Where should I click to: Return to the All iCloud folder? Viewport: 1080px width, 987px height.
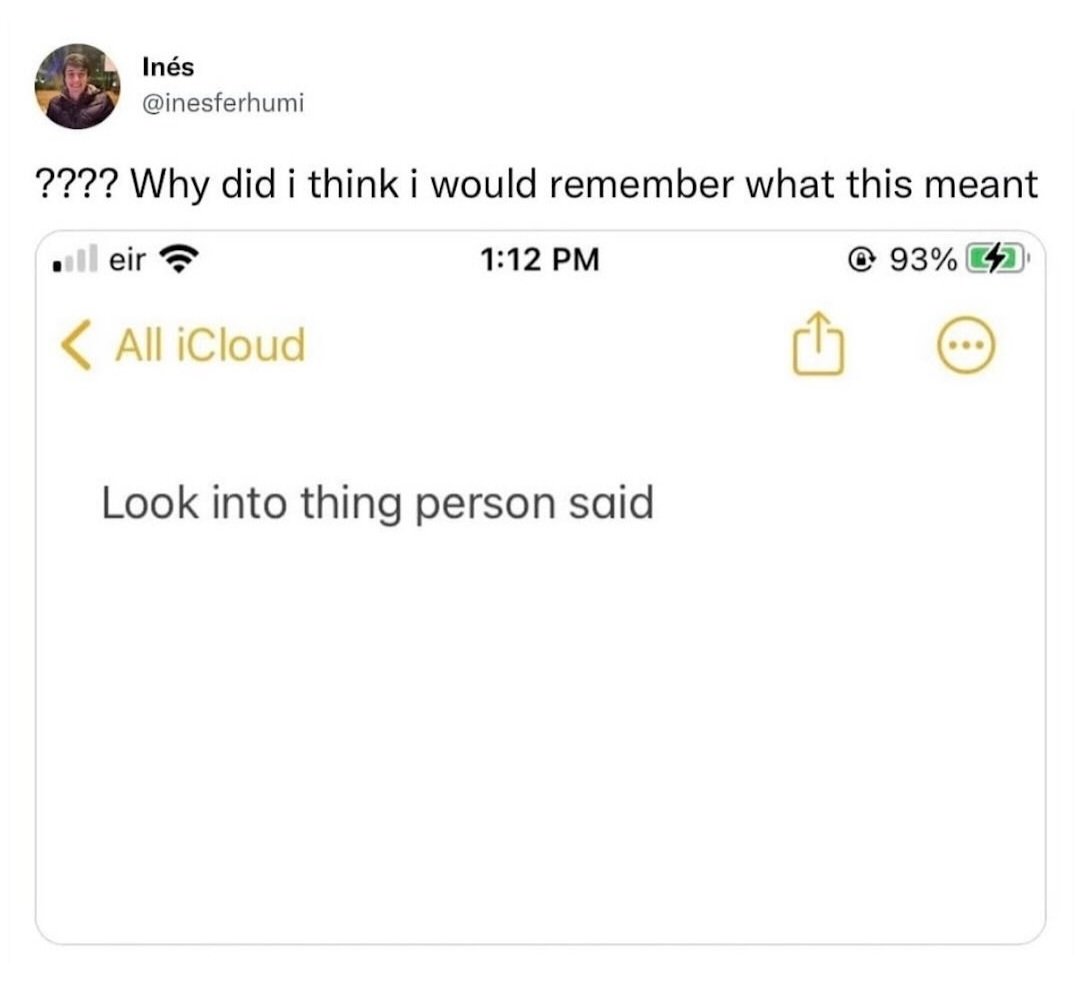pos(209,345)
